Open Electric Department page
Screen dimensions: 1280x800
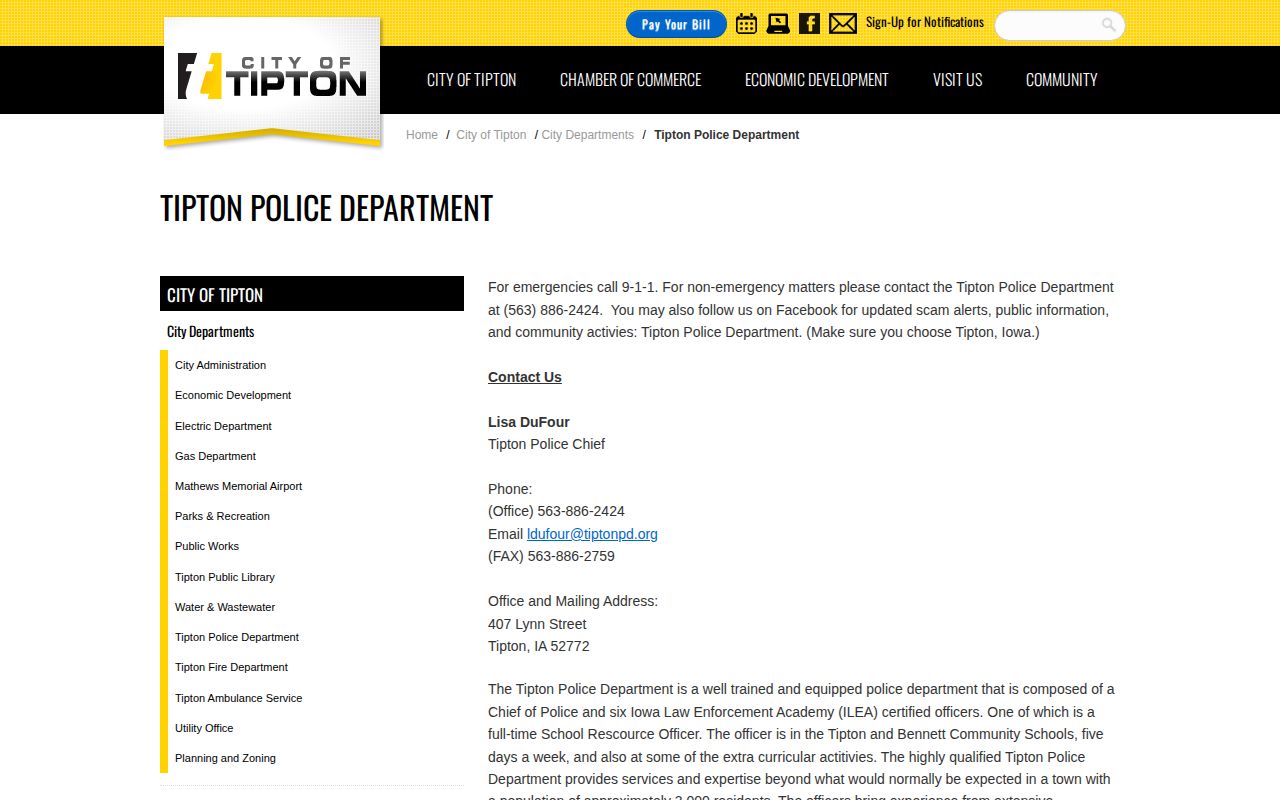click(x=223, y=426)
